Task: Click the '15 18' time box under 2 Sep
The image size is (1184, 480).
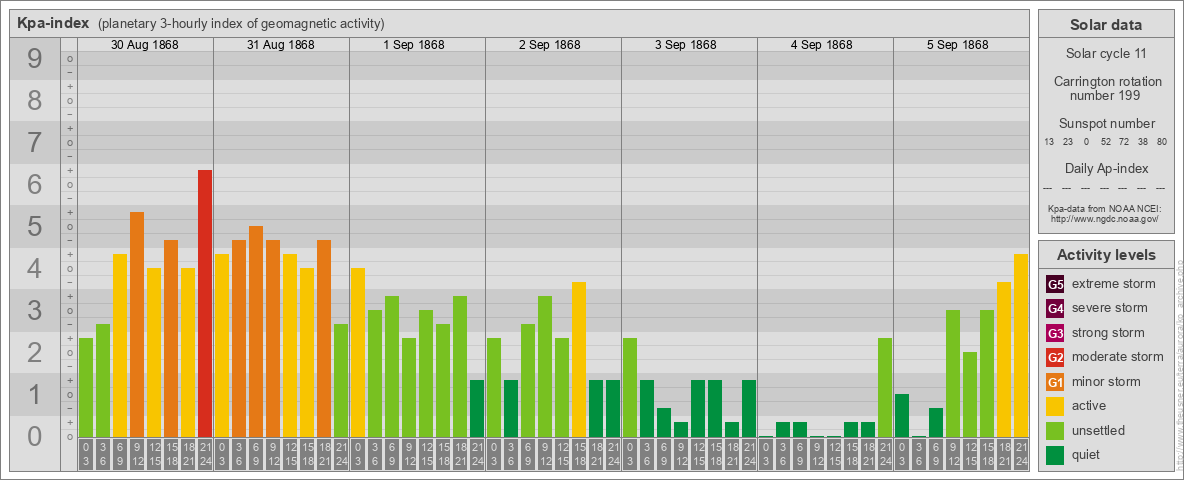Action: [x=578, y=455]
